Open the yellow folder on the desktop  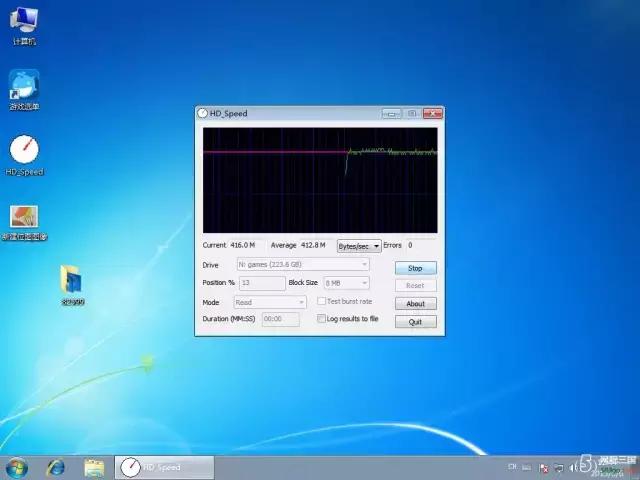(71, 280)
